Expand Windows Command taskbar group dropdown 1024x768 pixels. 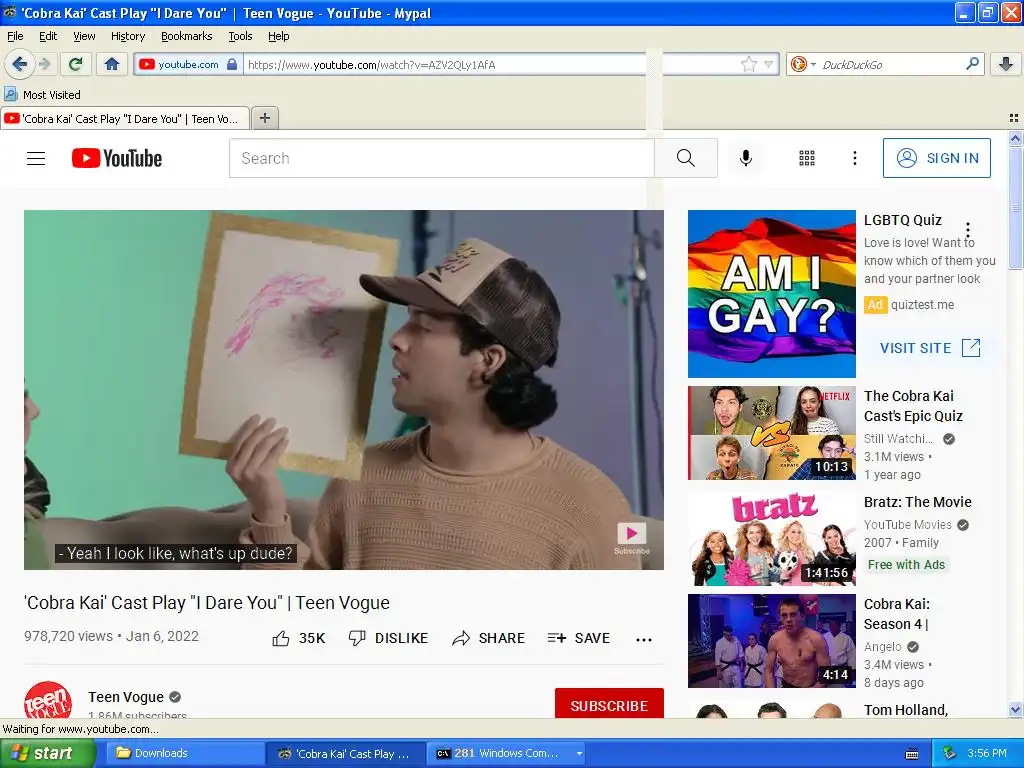[579, 753]
